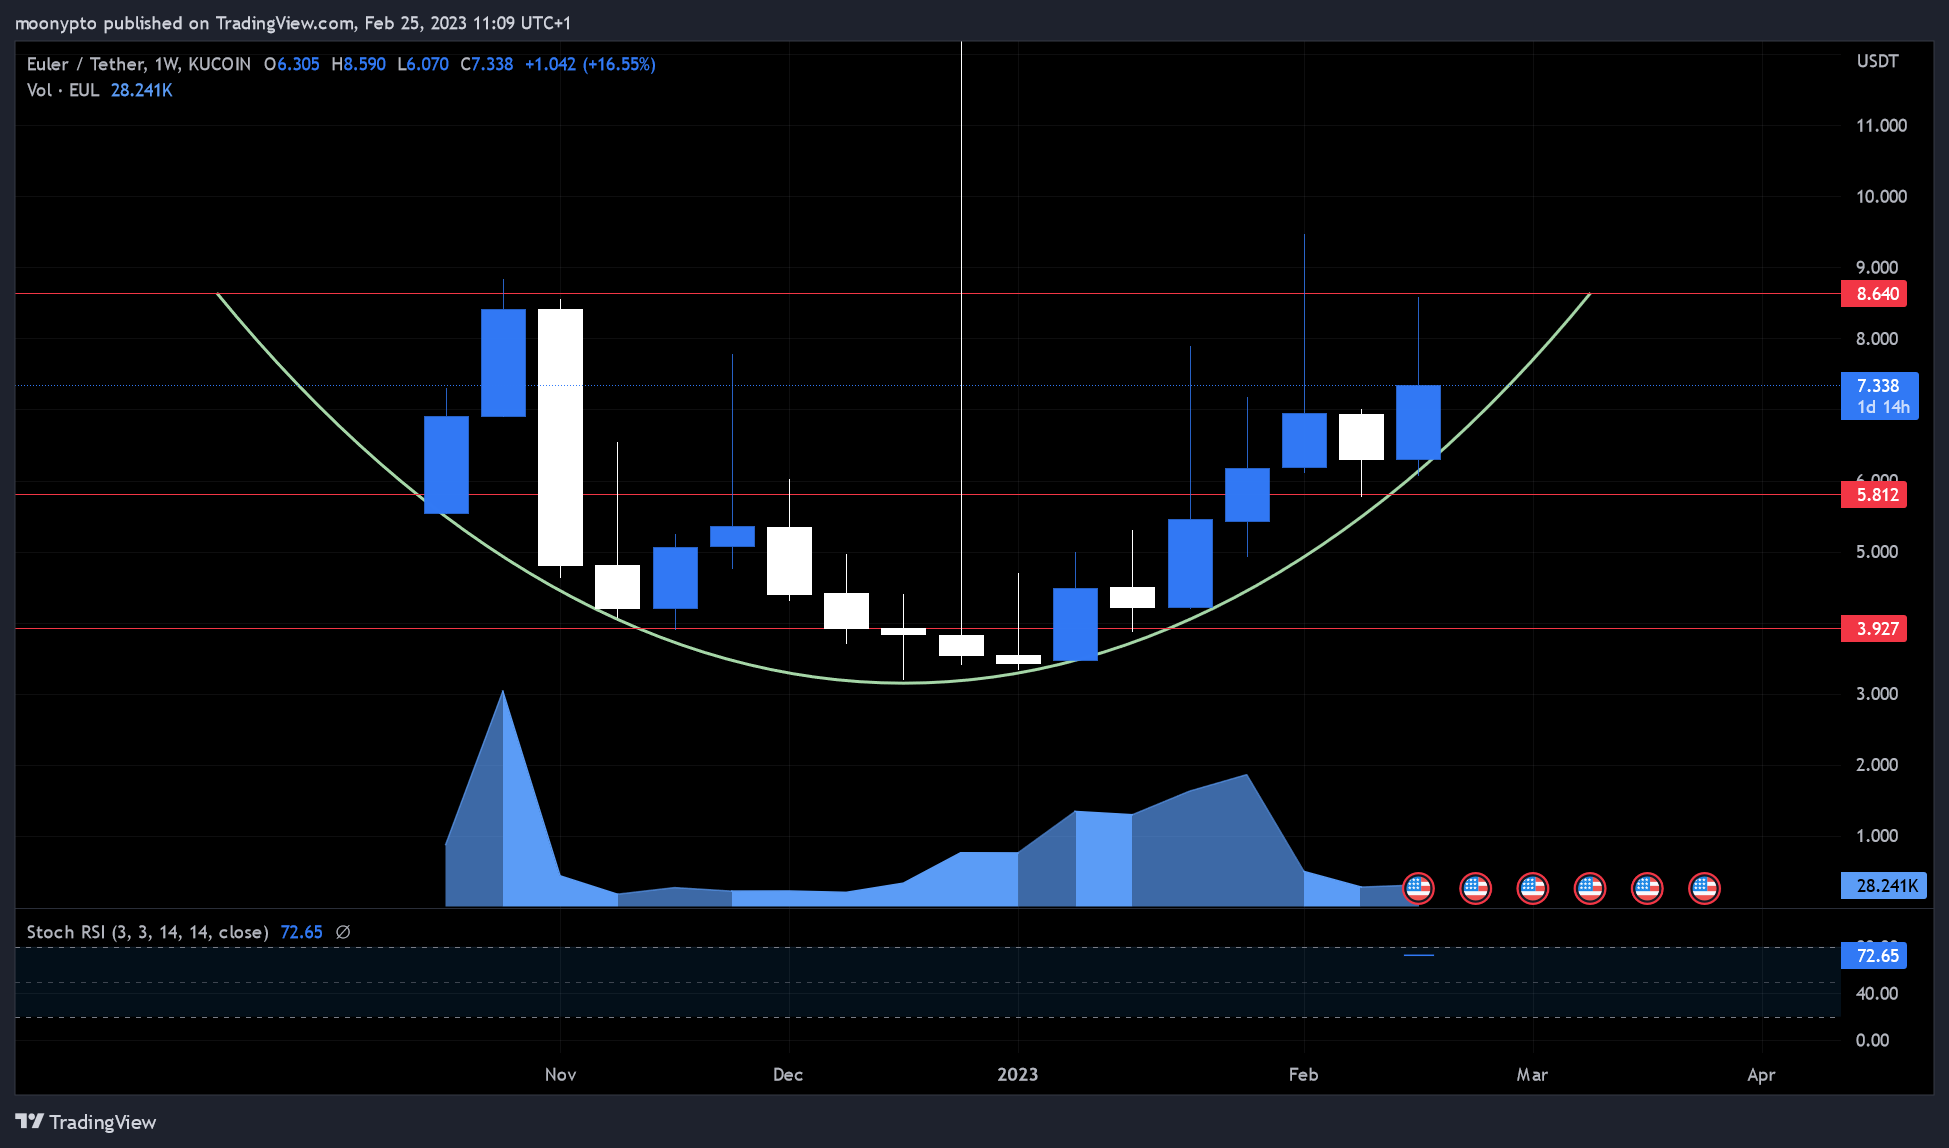
Task: Click the blue 7.338 current price label
Action: pyautogui.click(x=1878, y=386)
